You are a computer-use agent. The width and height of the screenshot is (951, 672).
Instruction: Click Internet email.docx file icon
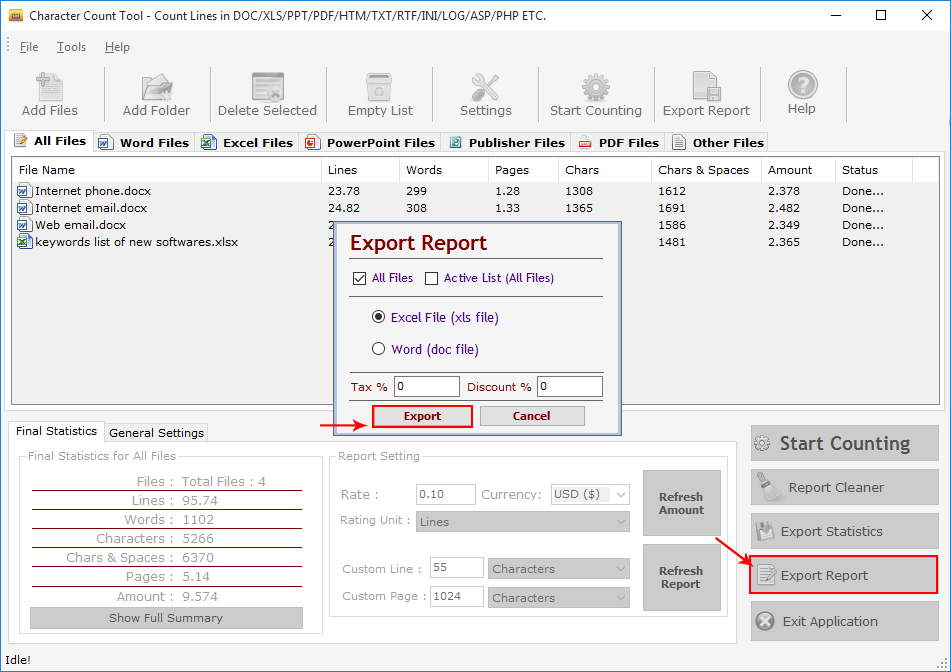coord(24,207)
